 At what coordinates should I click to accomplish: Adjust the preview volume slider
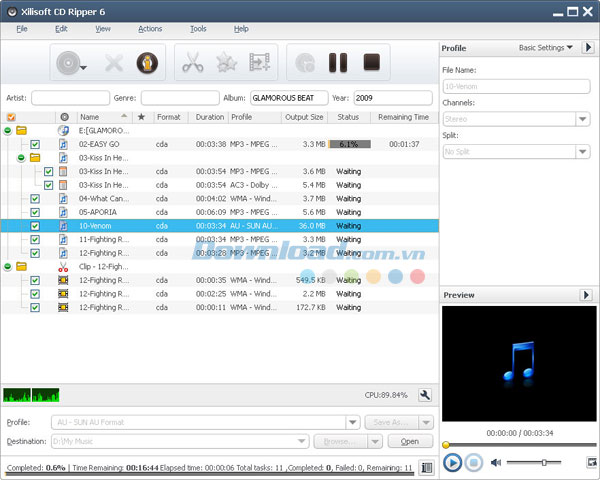545,462
